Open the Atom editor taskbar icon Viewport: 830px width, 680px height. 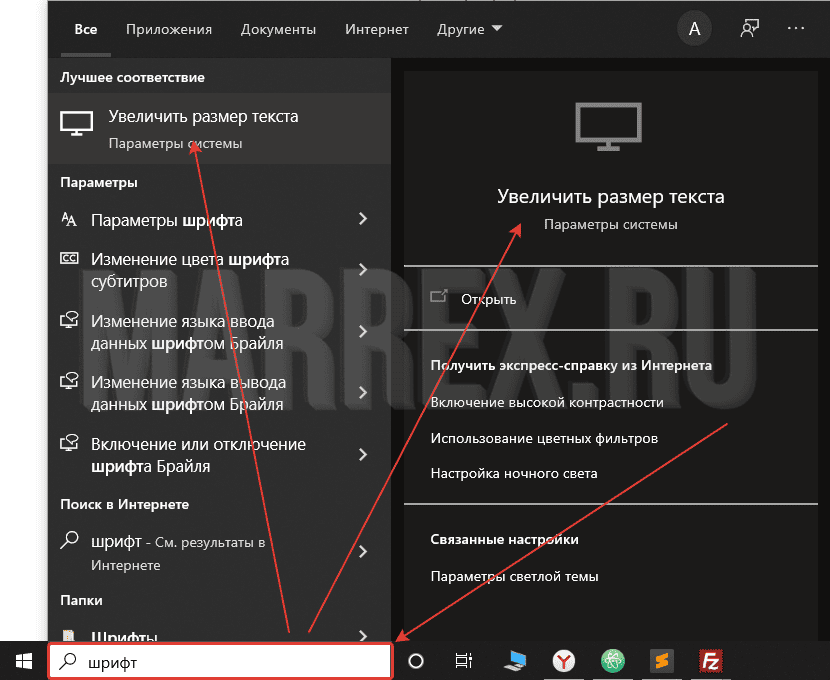pyautogui.click(x=613, y=660)
